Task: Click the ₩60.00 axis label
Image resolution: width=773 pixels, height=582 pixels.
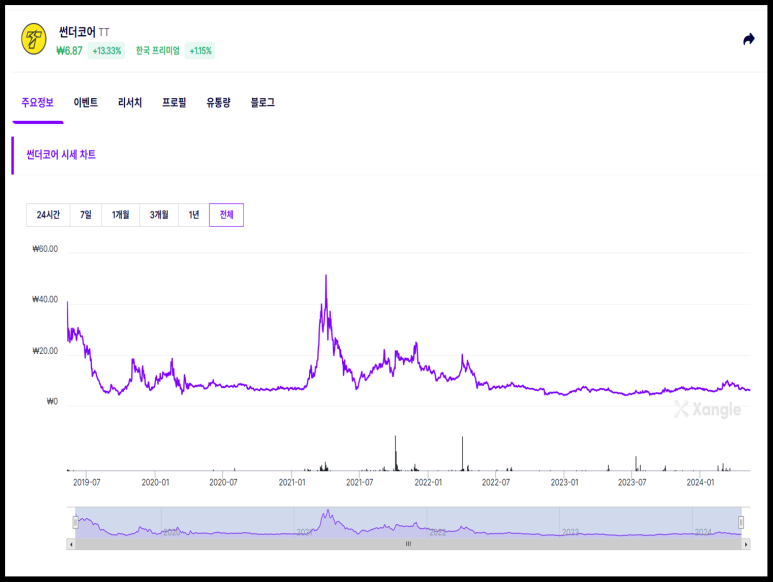Action: tap(45, 249)
